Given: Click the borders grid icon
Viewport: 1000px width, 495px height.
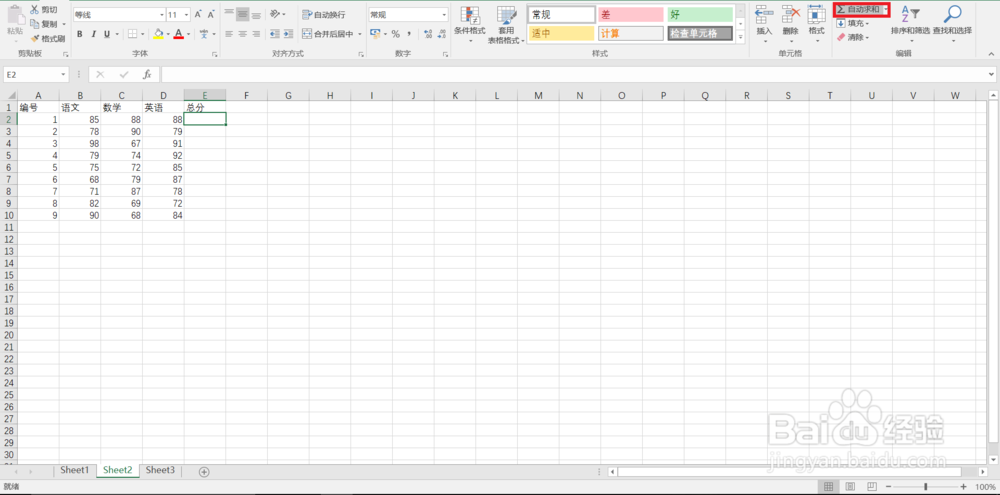Looking at the screenshot, I should point(132,34).
